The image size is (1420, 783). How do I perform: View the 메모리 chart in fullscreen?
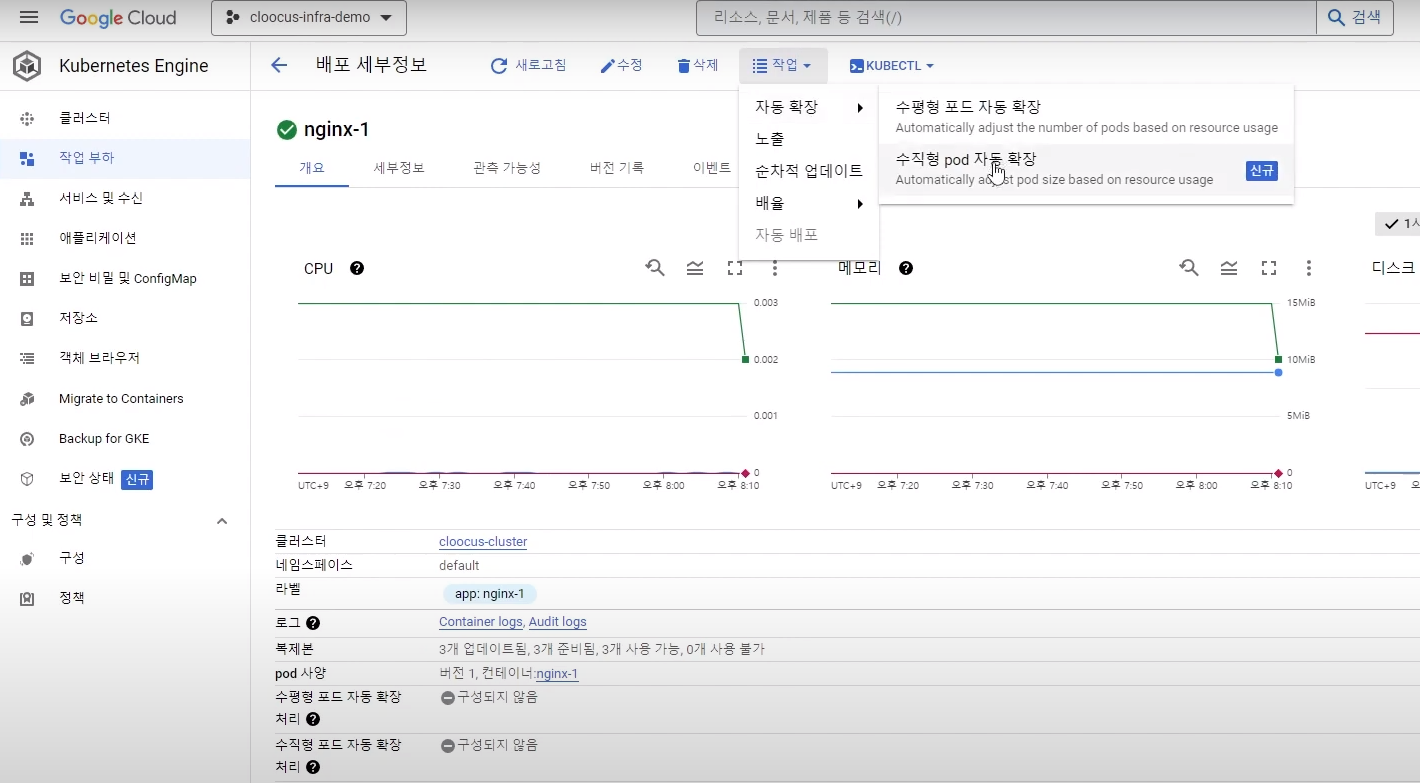pyautogui.click(x=1269, y=268)
